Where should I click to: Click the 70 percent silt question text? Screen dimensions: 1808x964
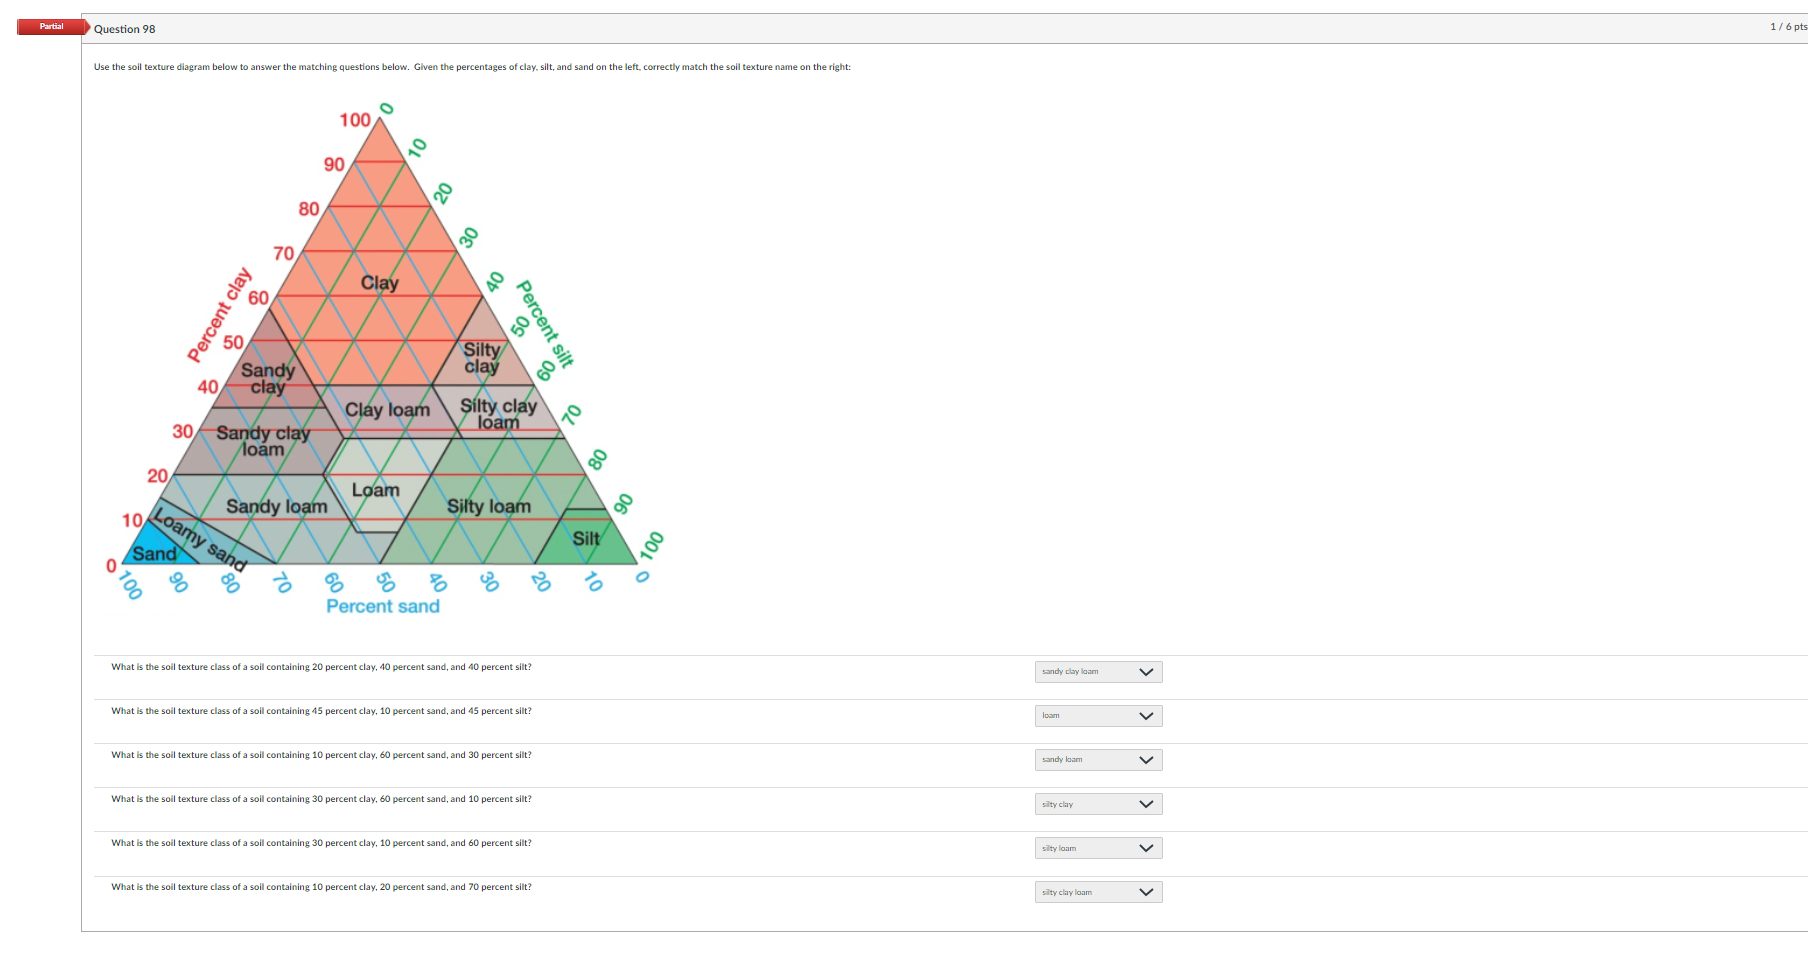coord(321,887)
